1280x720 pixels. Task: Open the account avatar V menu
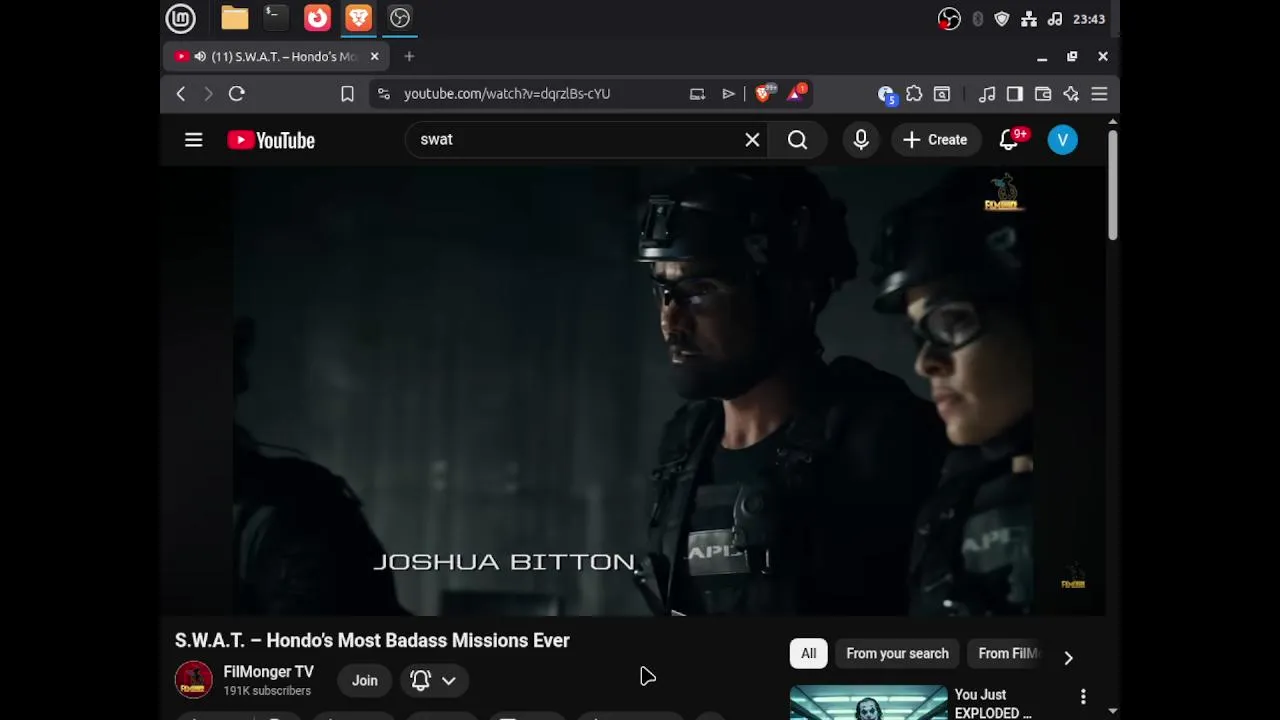point(1062,140)
